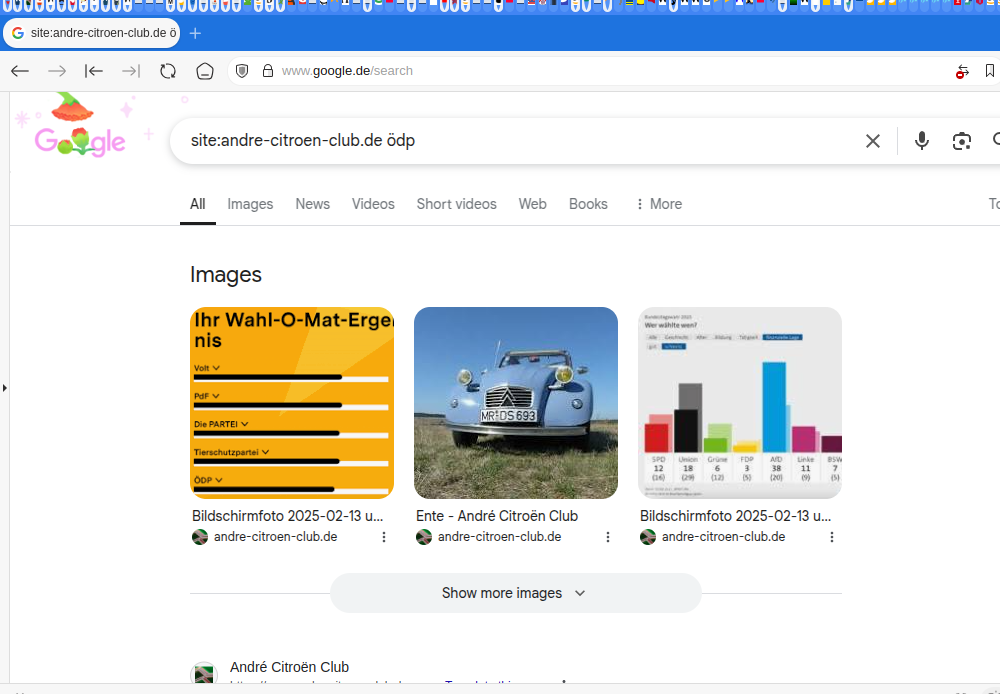Open the Wer wählte wen chart thumbnail

740,403
